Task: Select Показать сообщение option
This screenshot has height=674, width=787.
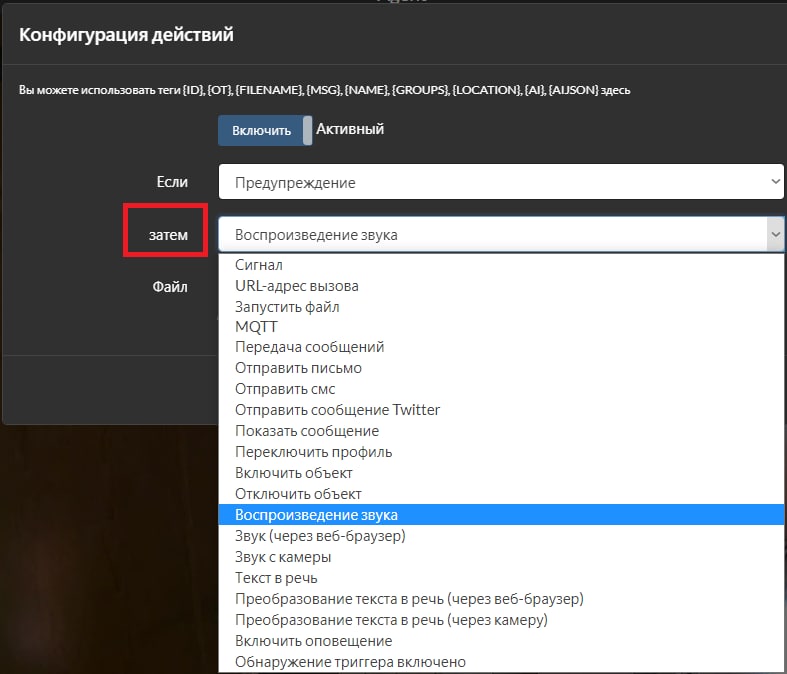Action: [501, 431]
